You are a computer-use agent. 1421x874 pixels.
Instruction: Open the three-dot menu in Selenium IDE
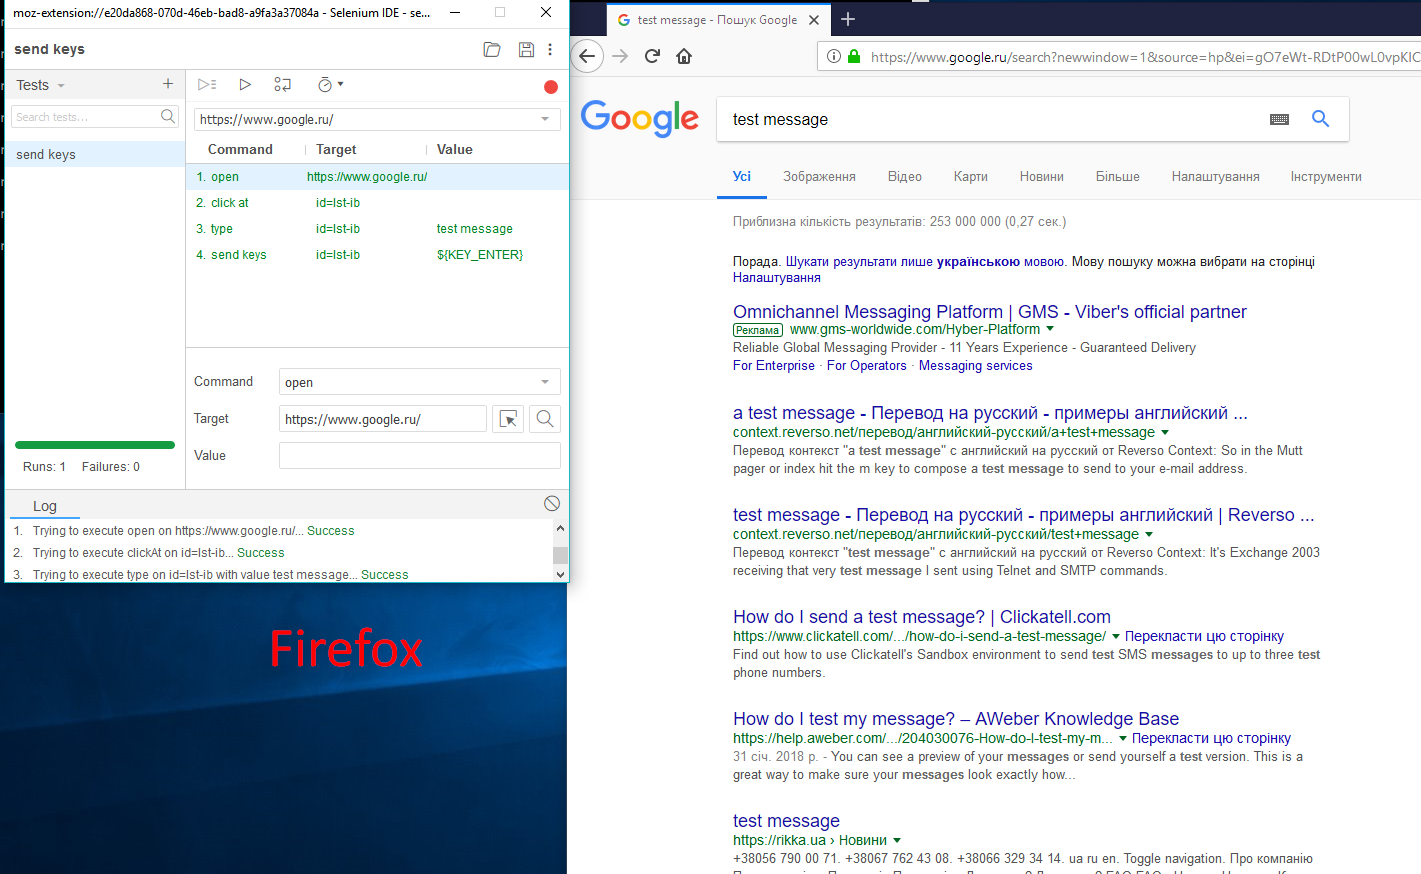point(550,48)
